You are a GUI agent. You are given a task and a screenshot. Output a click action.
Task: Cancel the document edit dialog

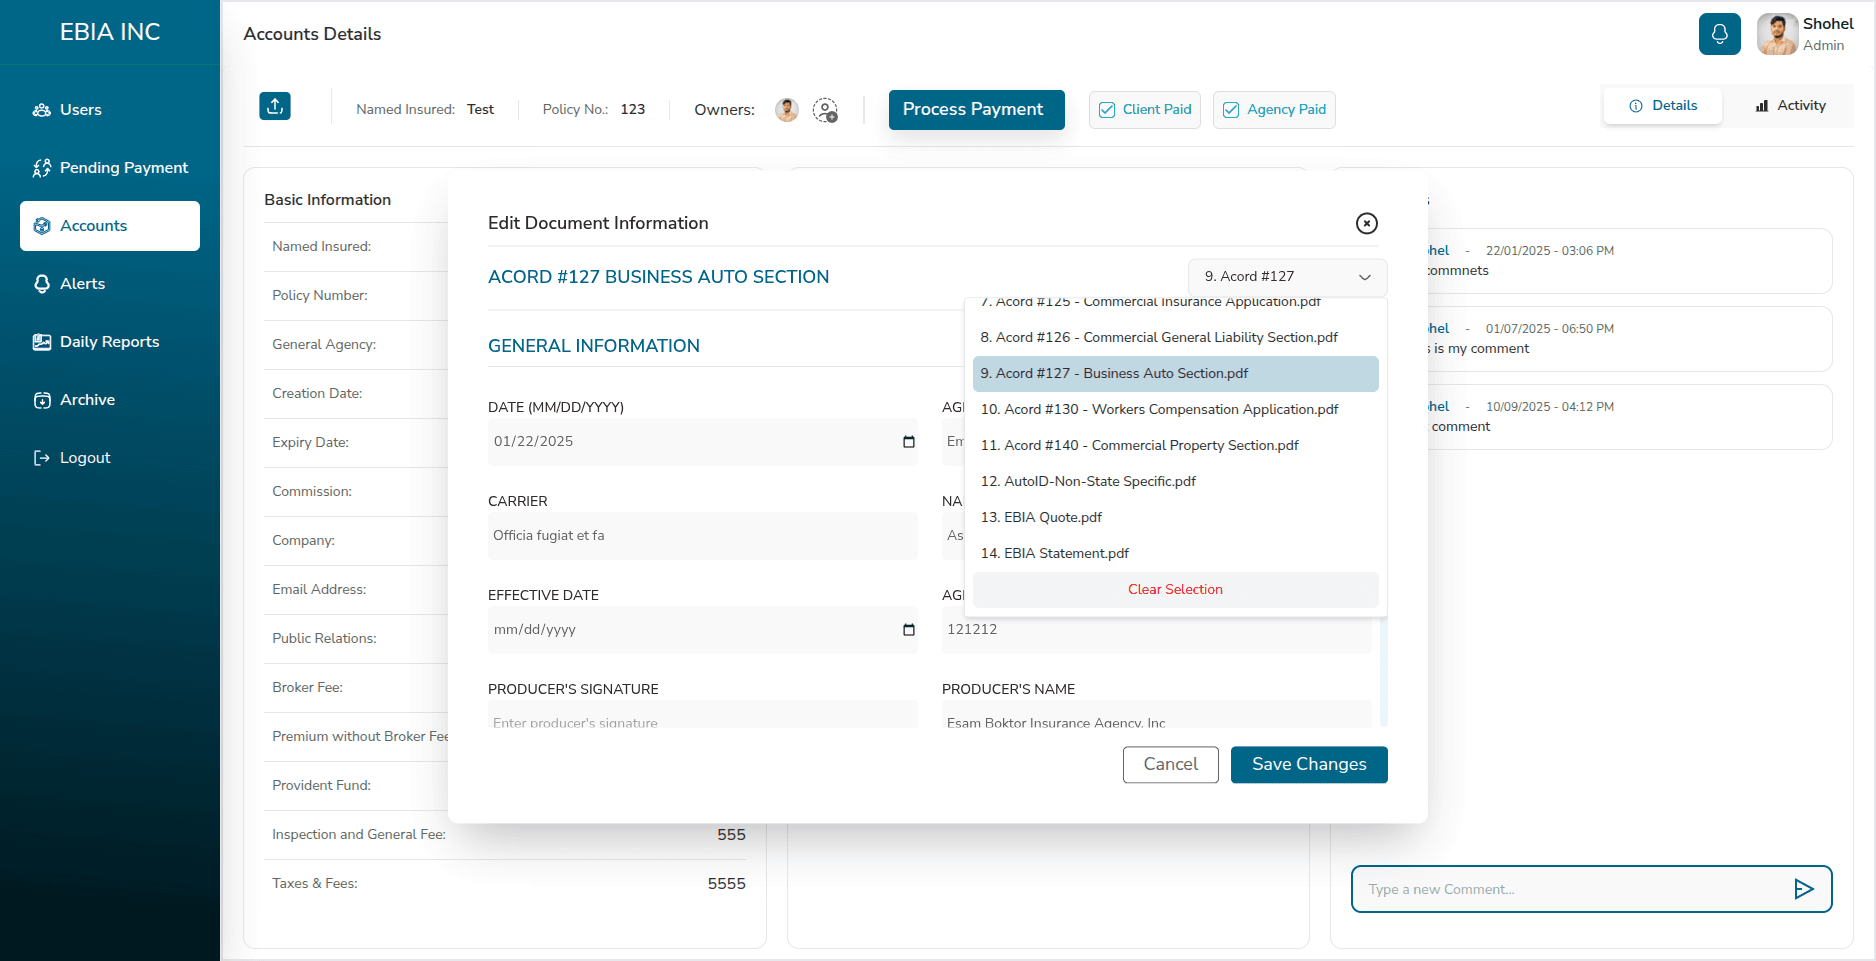click(1170, 765)
